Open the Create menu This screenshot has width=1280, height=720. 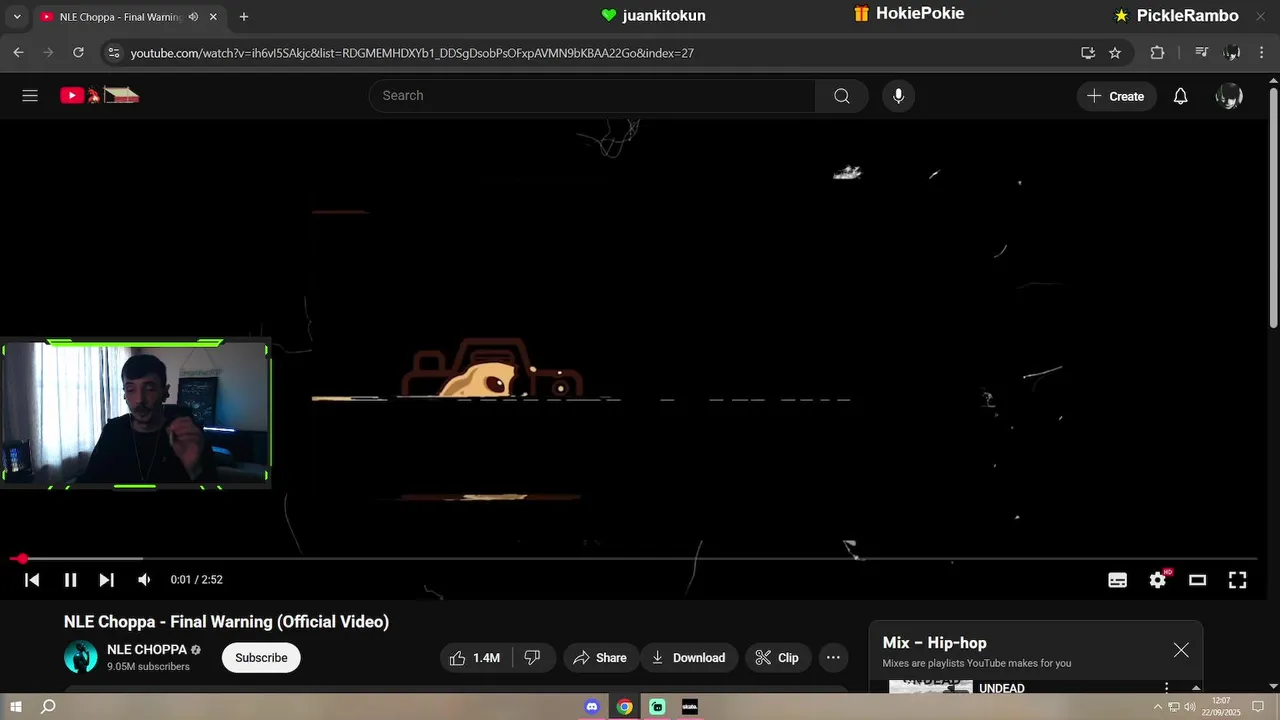click(x=1116, y=96)
